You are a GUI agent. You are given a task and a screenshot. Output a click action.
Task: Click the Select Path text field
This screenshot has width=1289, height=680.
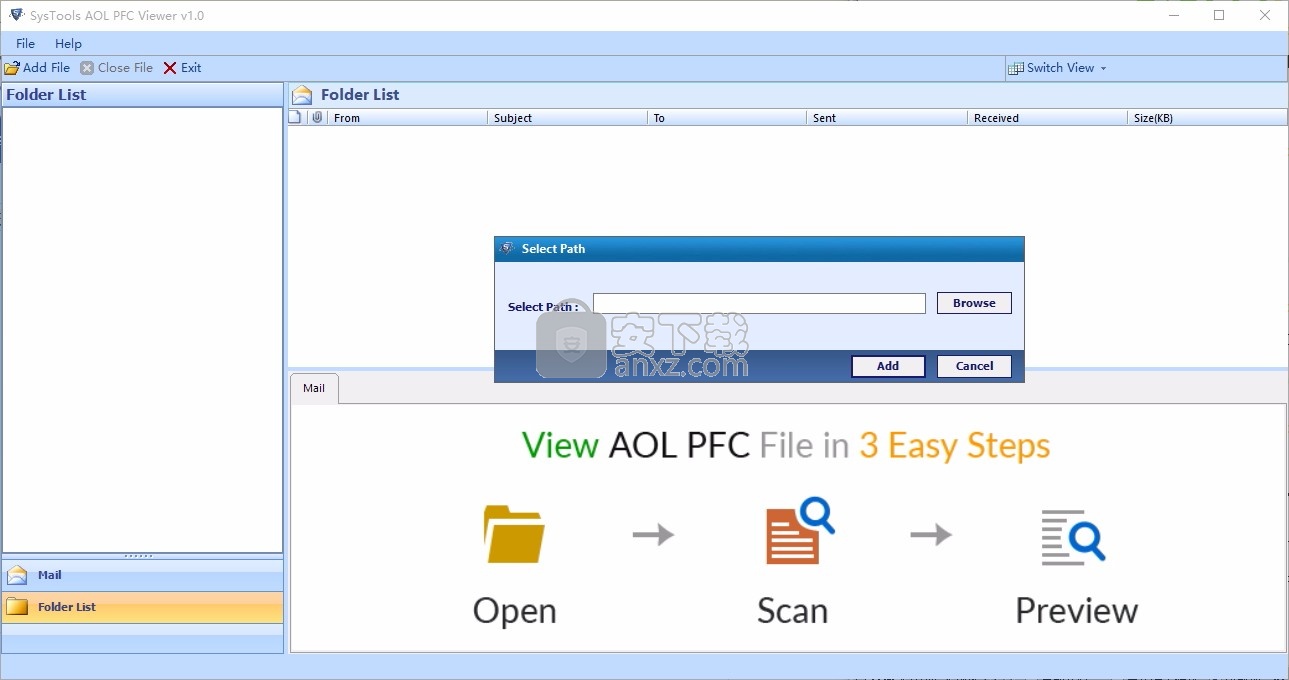(759, 303)
